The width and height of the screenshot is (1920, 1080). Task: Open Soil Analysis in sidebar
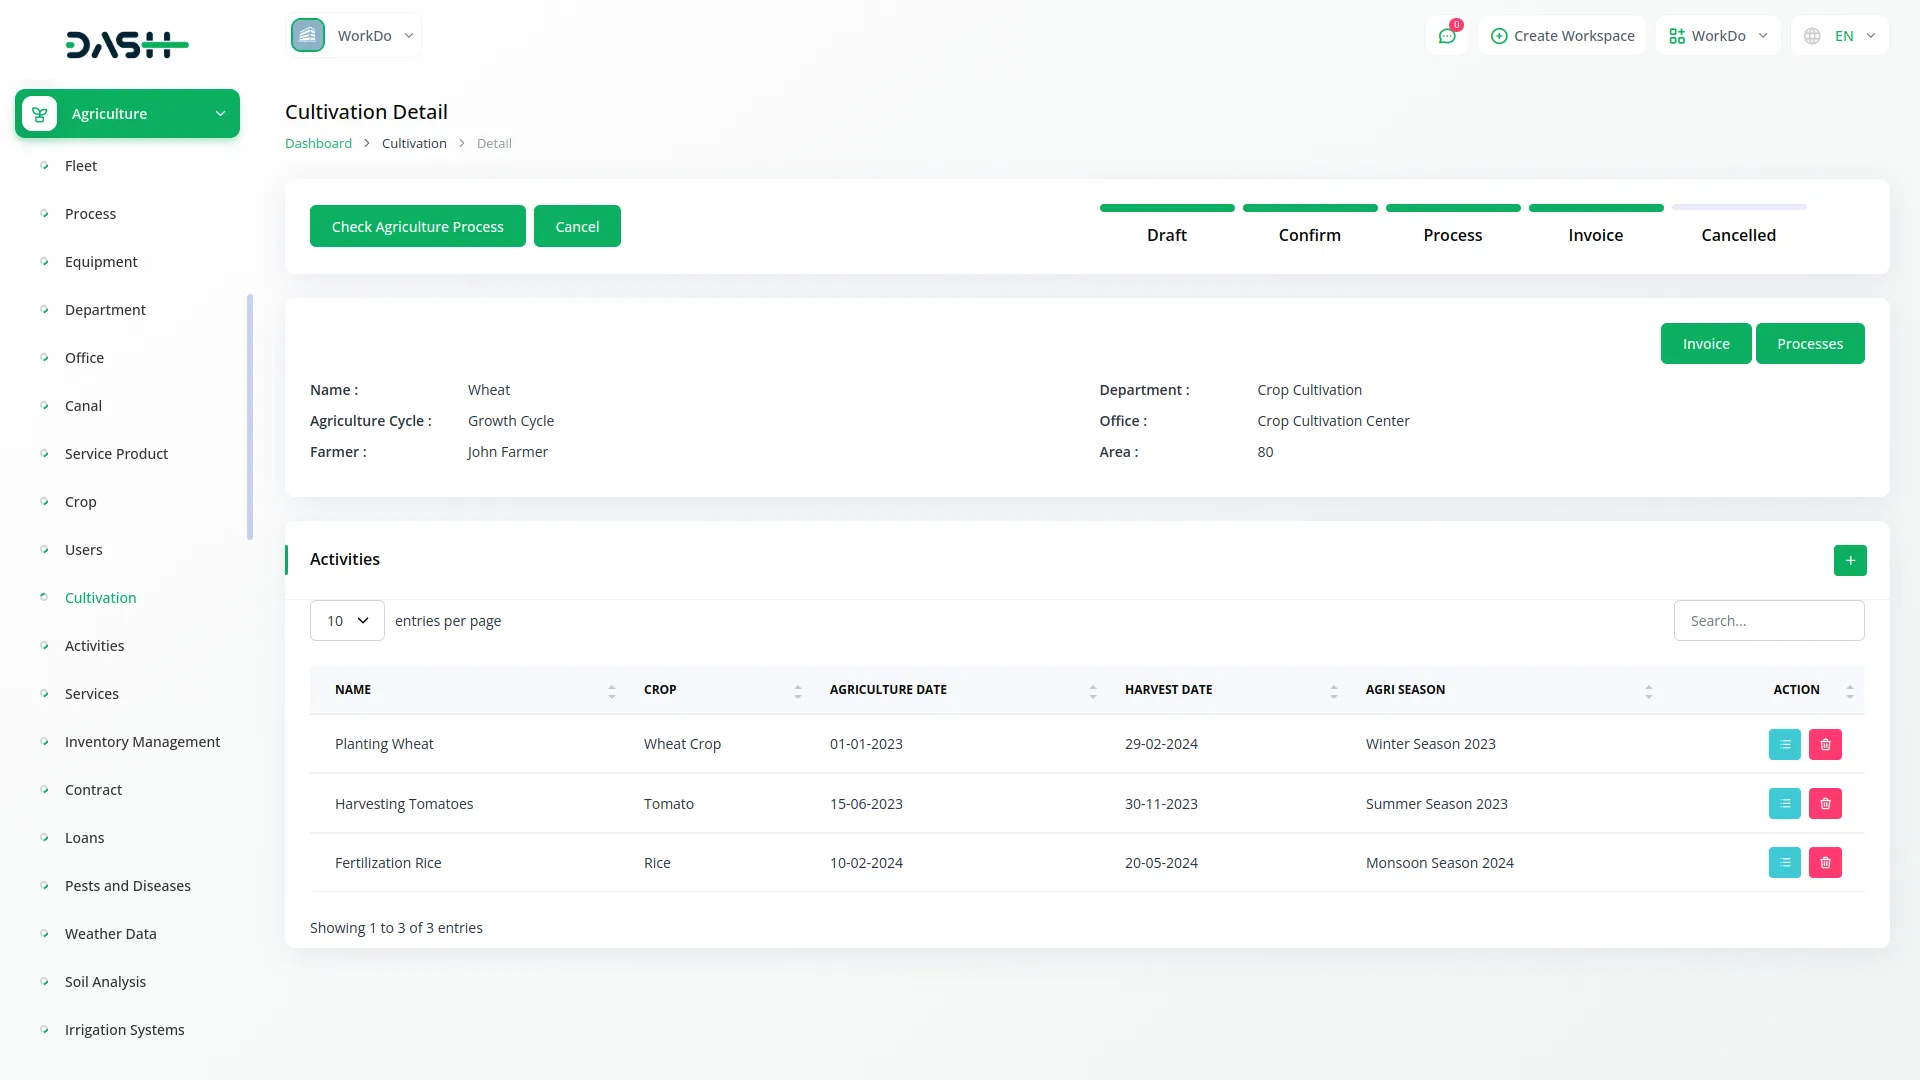click(105, 982)
